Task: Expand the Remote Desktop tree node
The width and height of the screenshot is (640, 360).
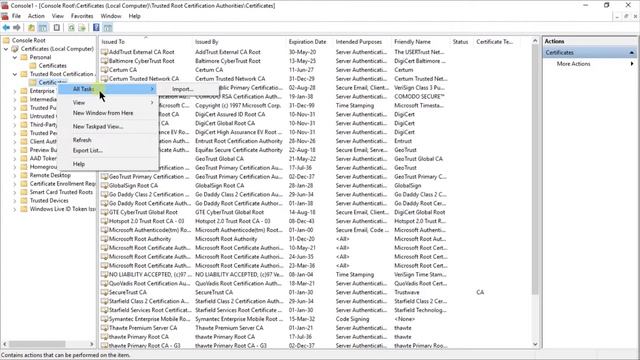Action: 15,175
